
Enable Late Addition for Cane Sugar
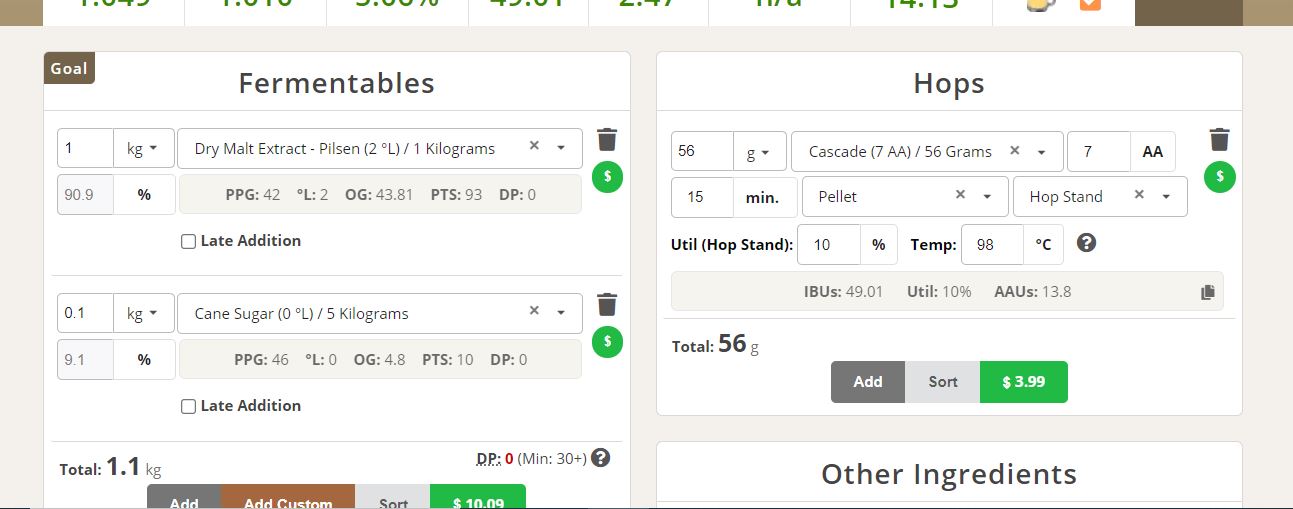[x=188, y=406]
